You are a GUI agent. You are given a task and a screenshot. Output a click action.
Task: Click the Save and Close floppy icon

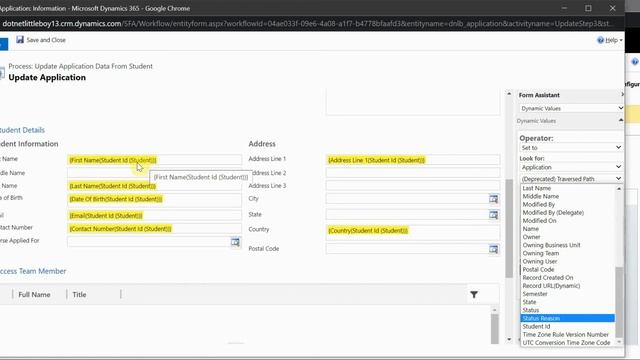pyautogui.click(x=20, y=40)
